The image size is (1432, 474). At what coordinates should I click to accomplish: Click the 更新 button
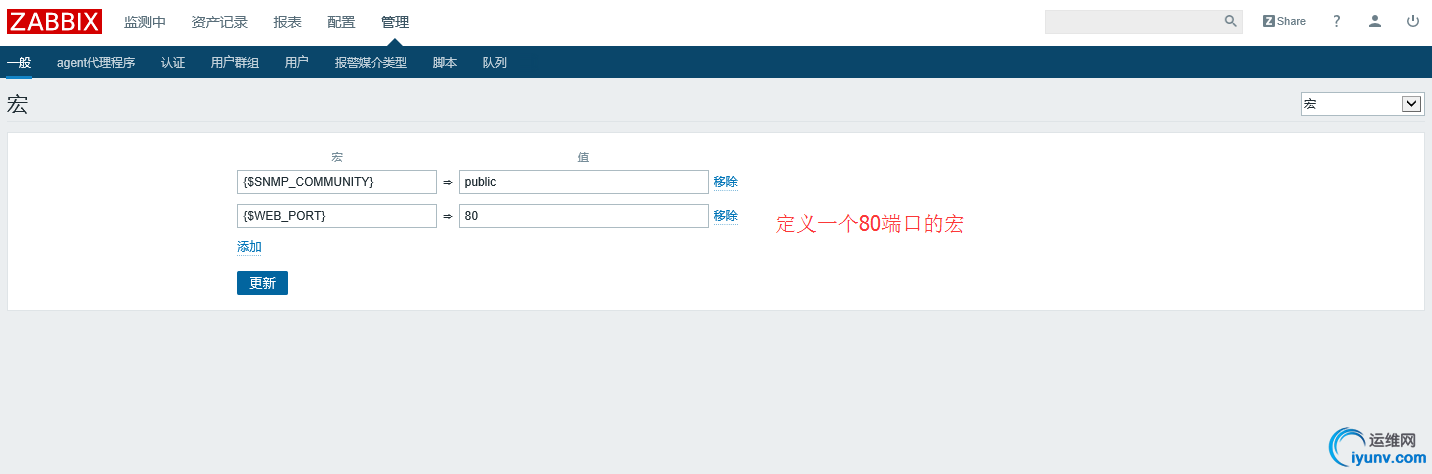(x=262, y=283)
